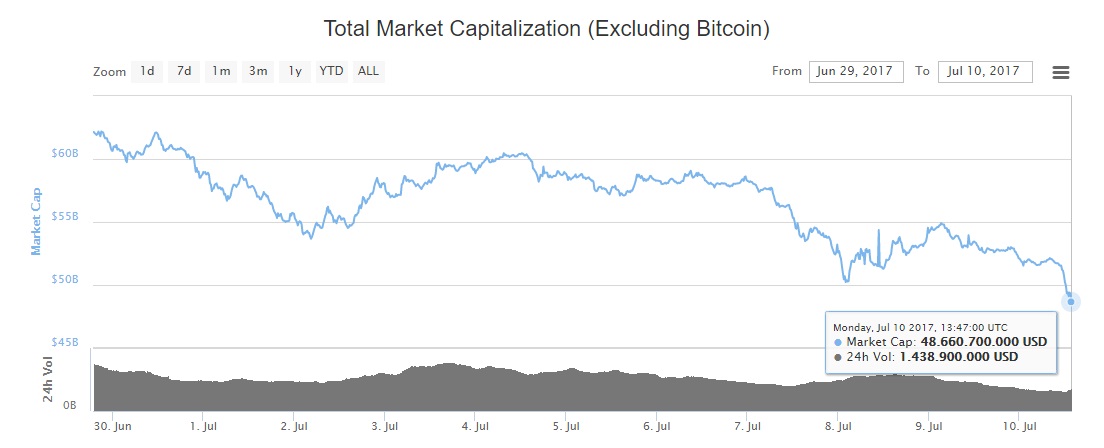
Task: Edit the From date field
Action: click(x=856, y=71)
